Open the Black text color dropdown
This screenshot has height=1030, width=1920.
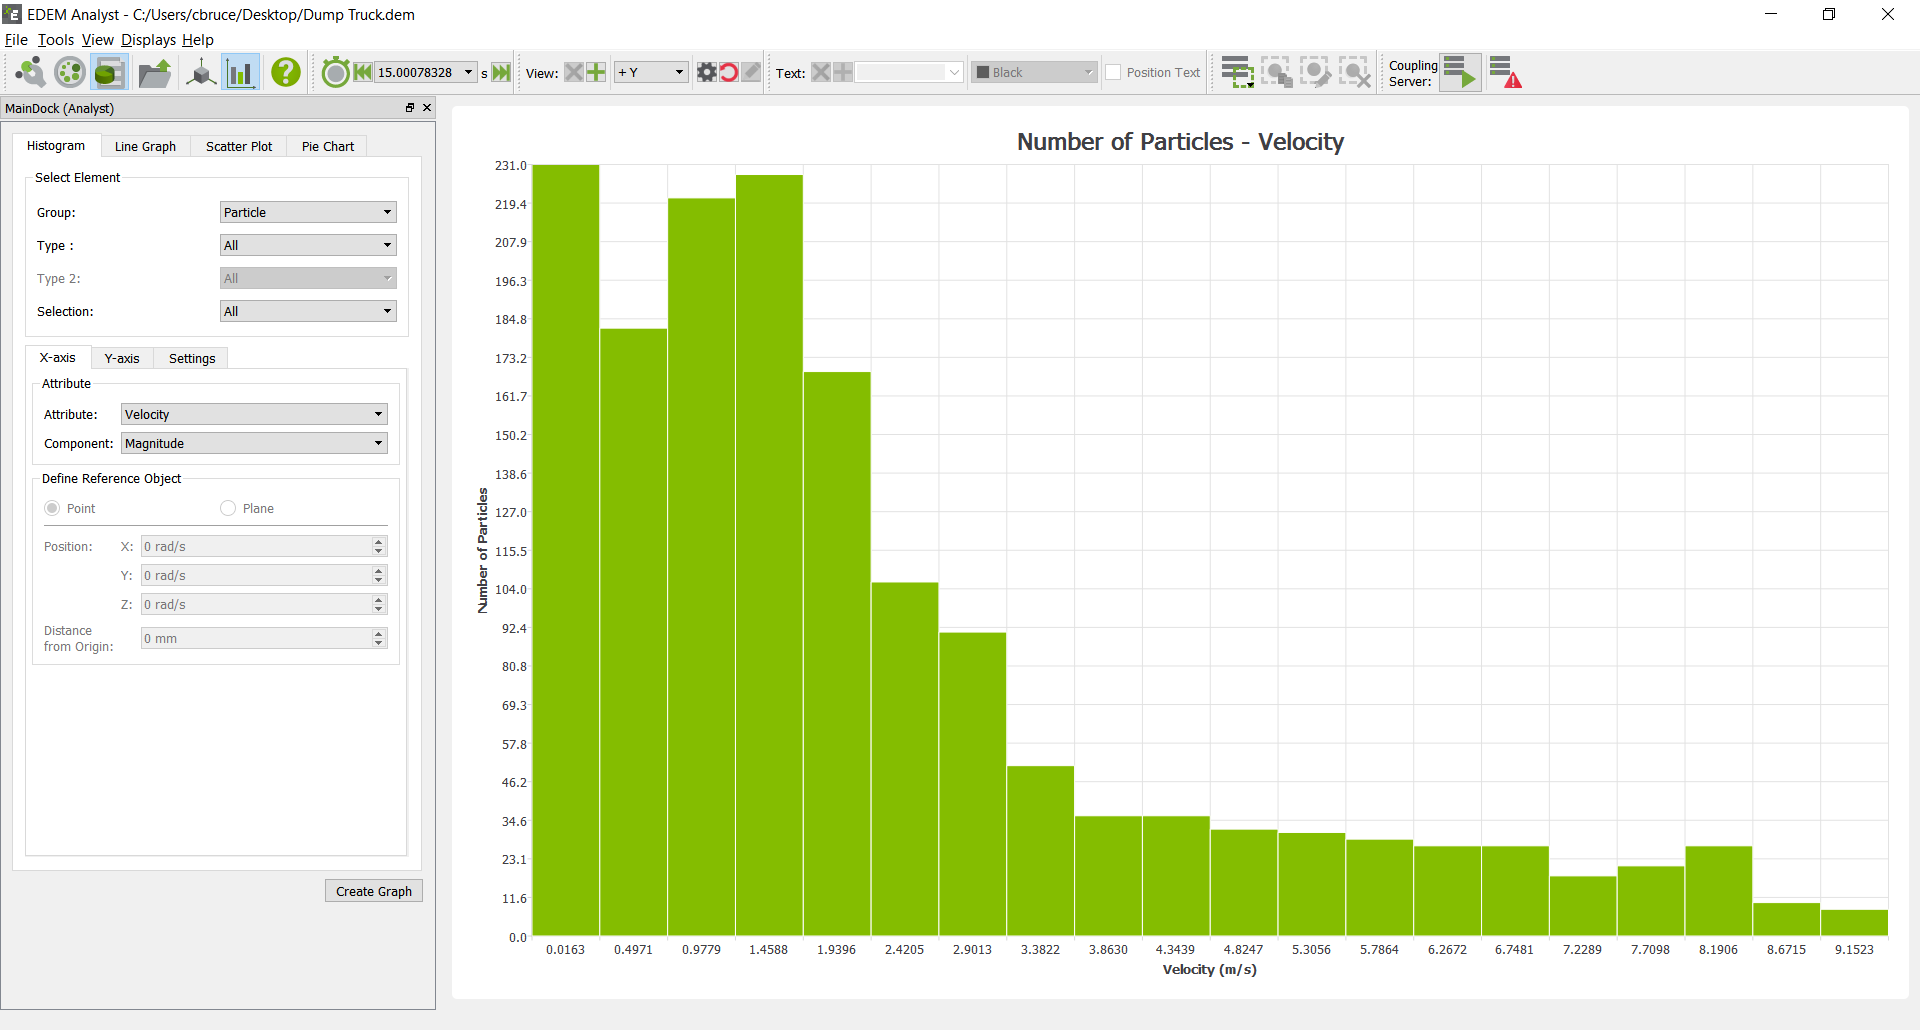[x=1034, y=72]
